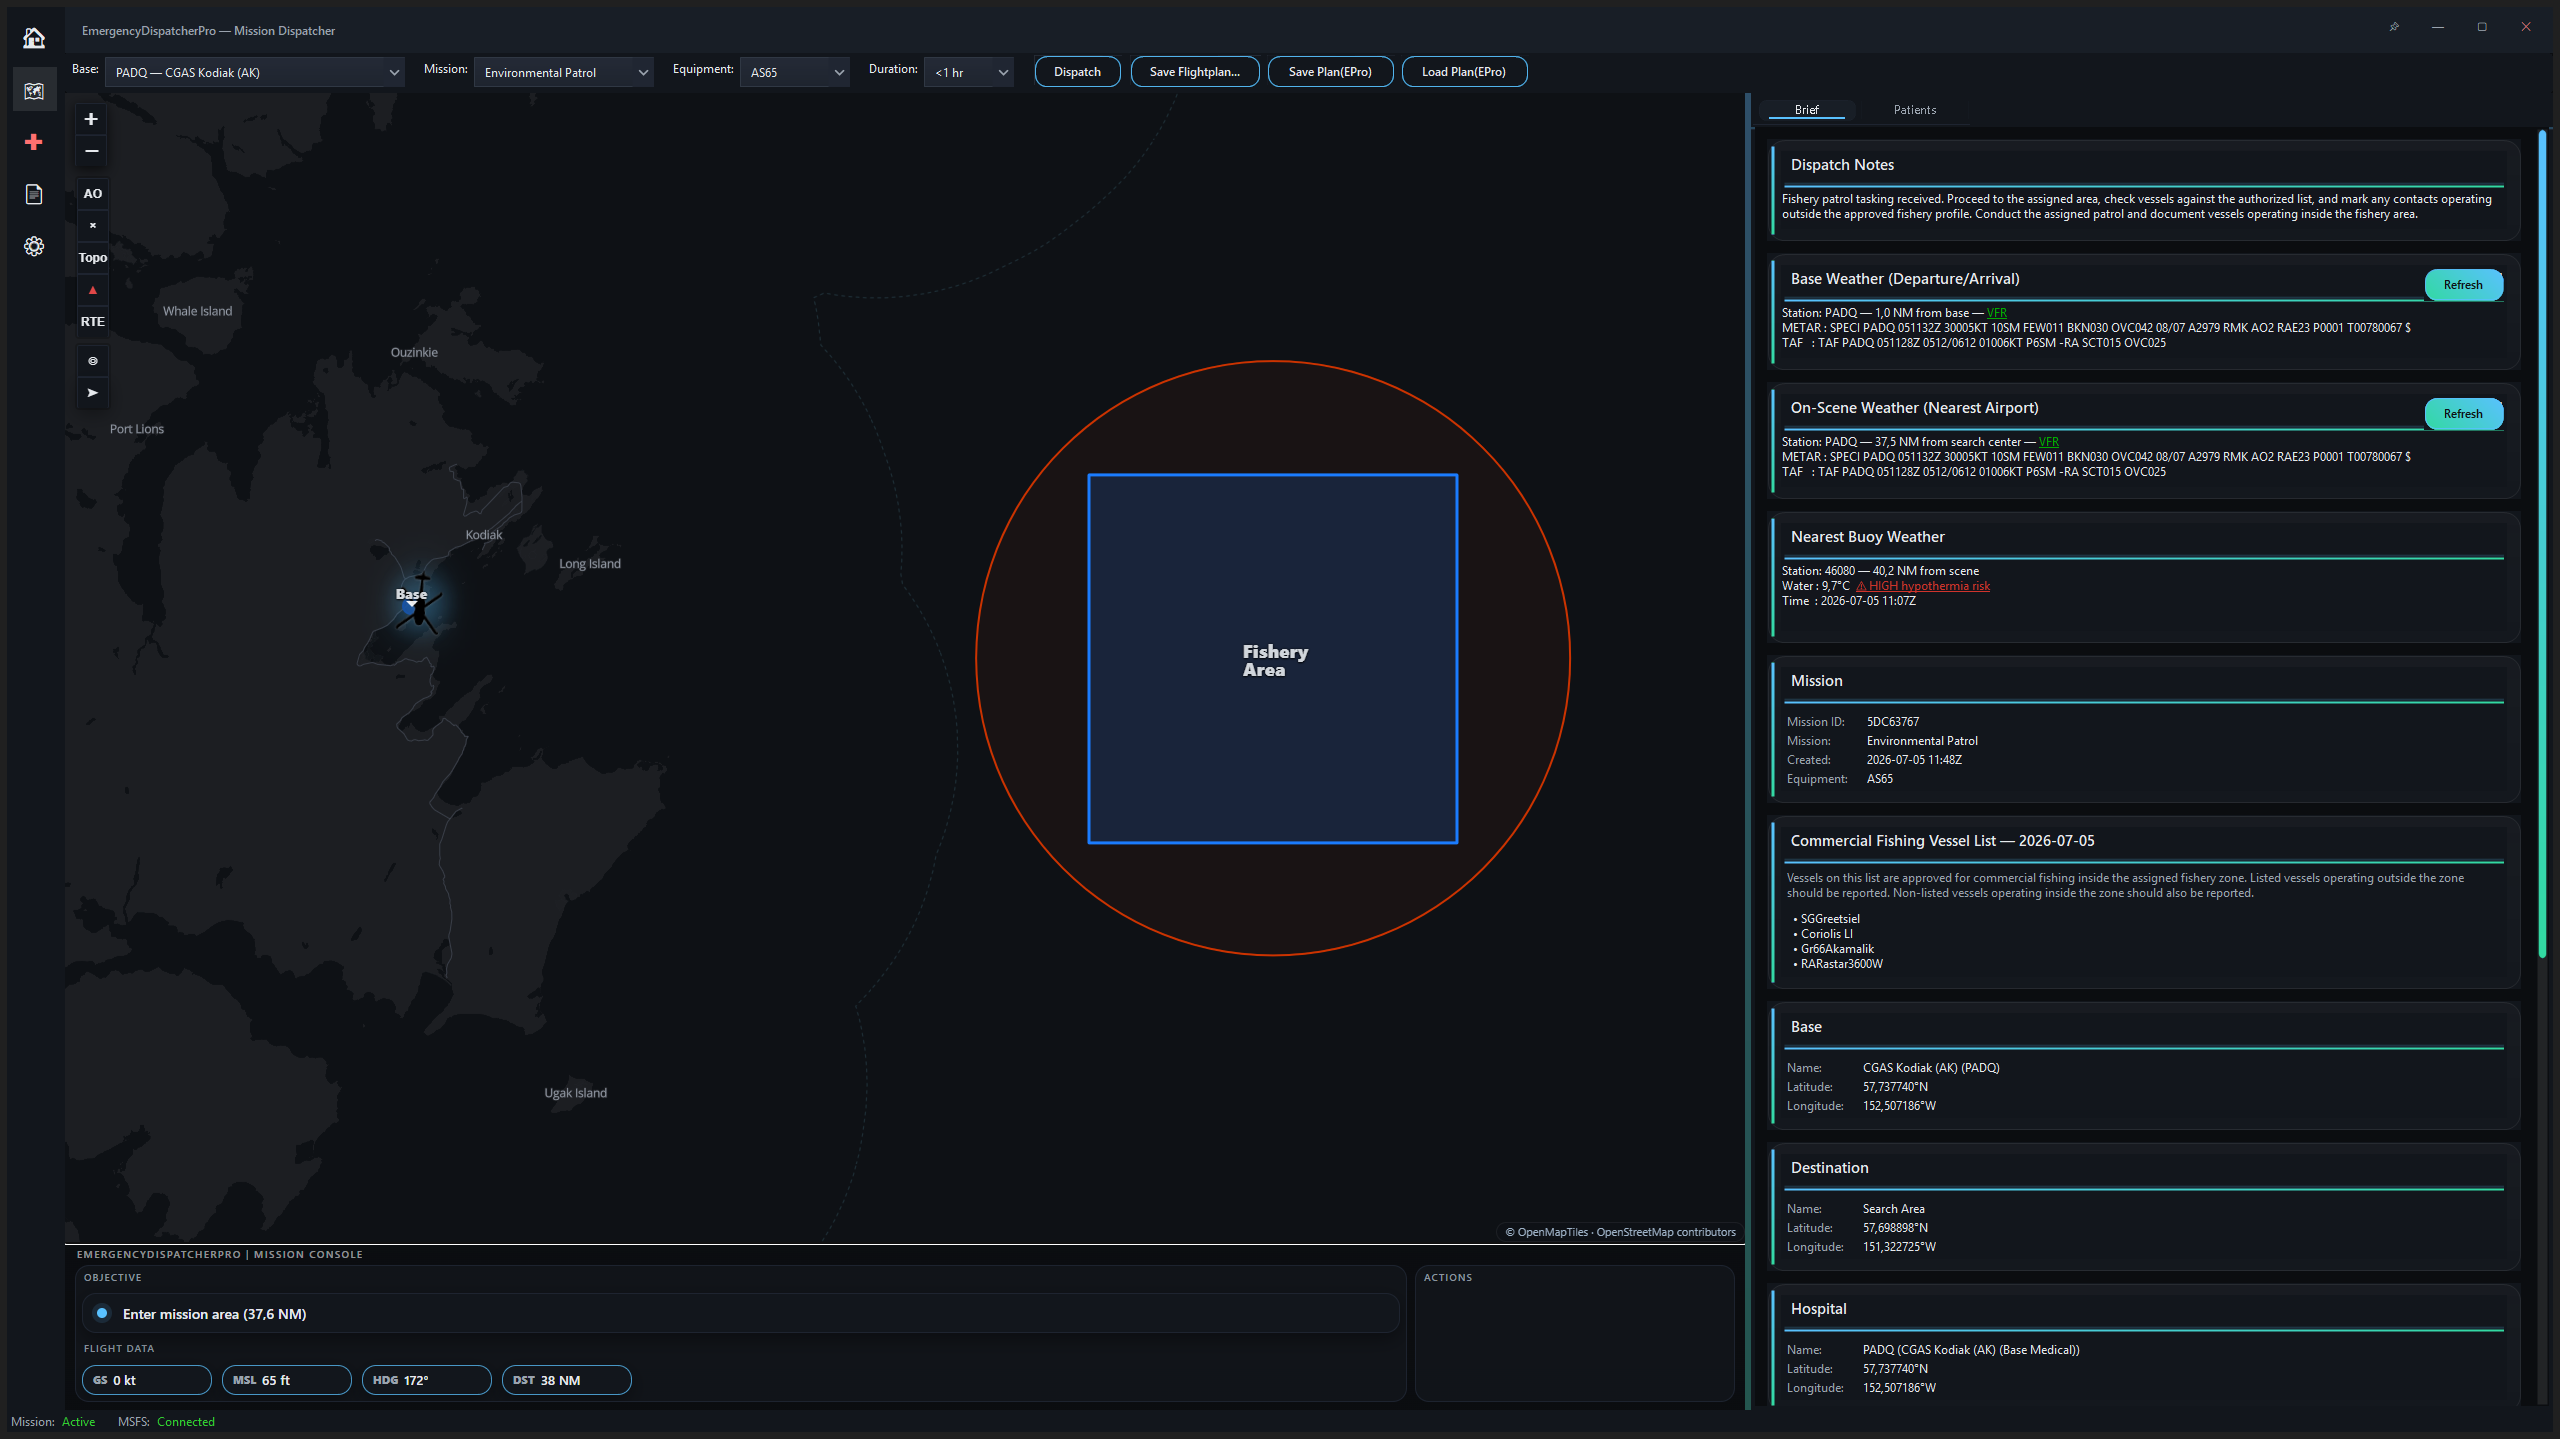This screenshot has height=1439, width=2560.
Task: Zoom out the map with minus
Action: point(91,151)
